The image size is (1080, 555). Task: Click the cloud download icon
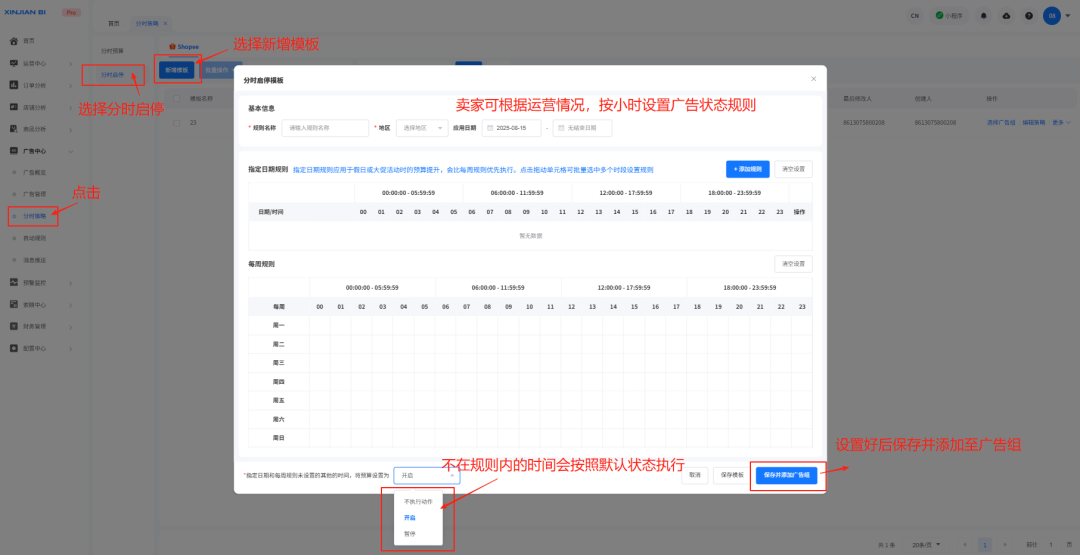[x=1006, y=16]
